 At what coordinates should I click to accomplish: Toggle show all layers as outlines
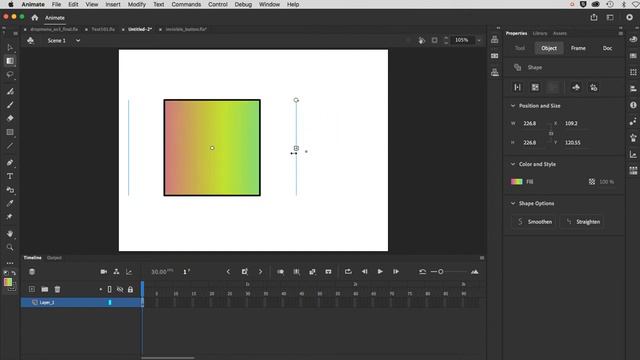tap(109, 289)
